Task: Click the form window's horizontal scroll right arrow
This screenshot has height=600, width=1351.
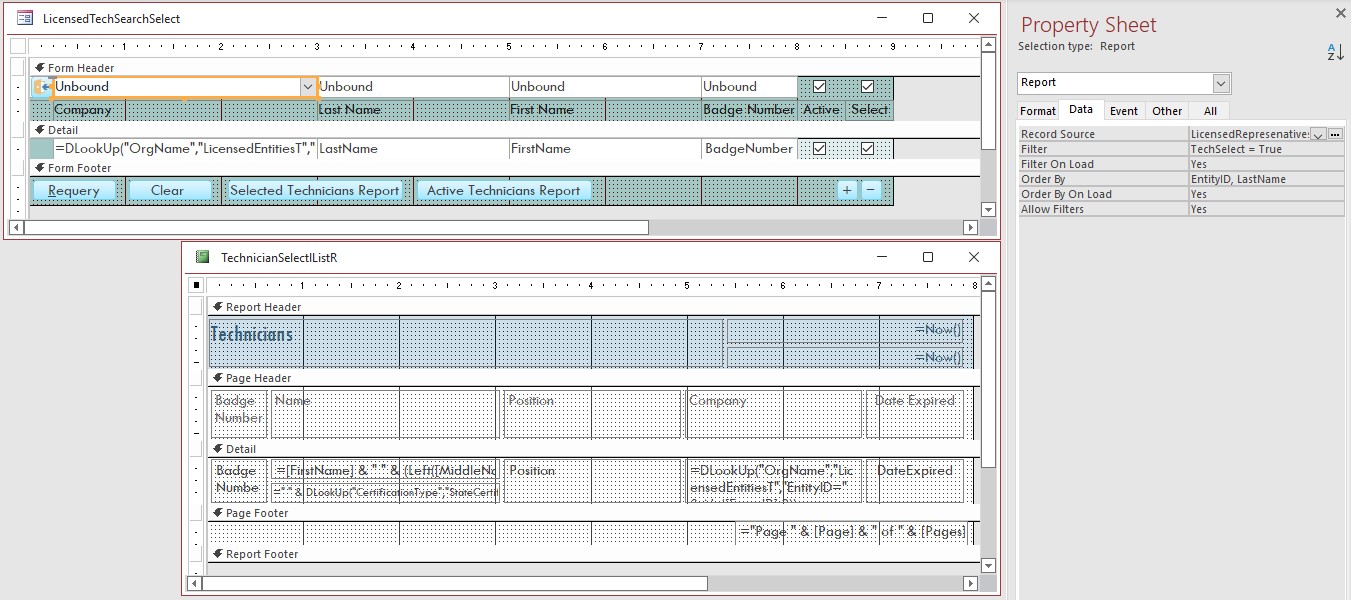Action: 970,228
